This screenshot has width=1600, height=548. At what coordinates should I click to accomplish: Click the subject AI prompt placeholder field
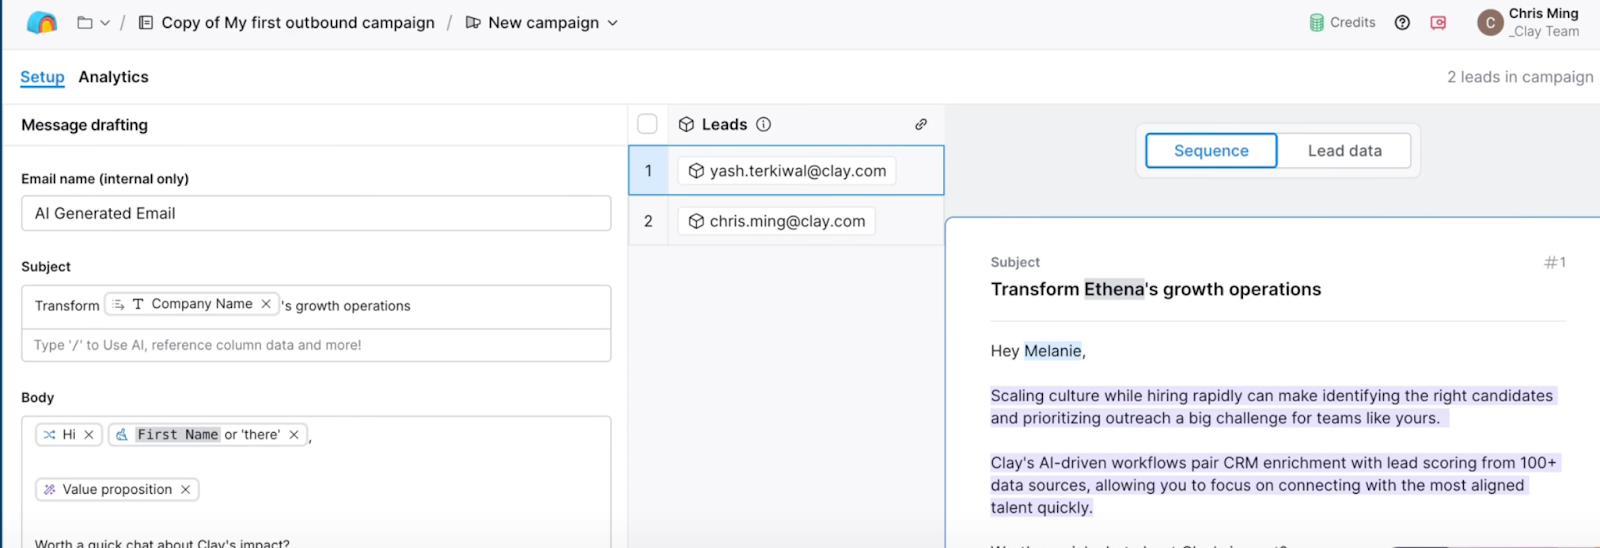[316, 345]
